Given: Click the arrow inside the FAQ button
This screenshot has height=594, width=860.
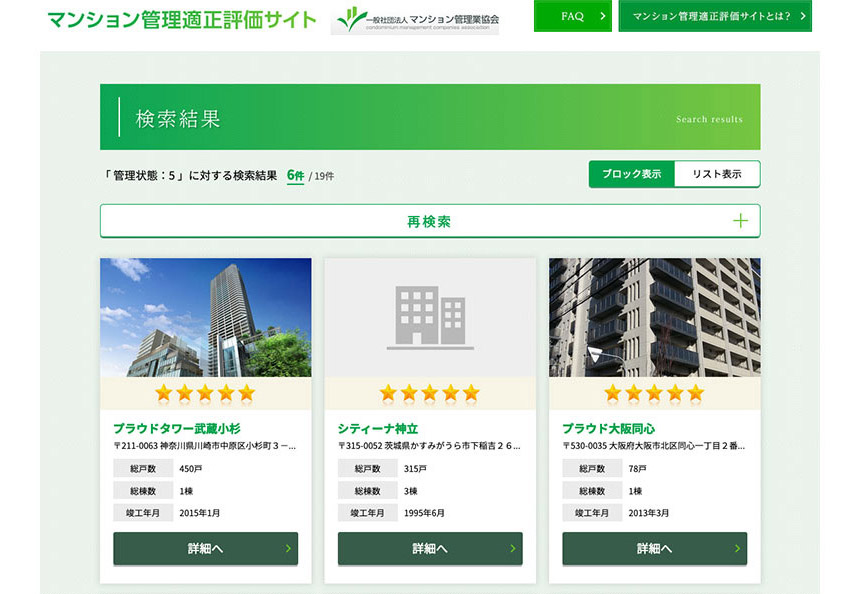Looking at the screenshot, I should point(602,16).
